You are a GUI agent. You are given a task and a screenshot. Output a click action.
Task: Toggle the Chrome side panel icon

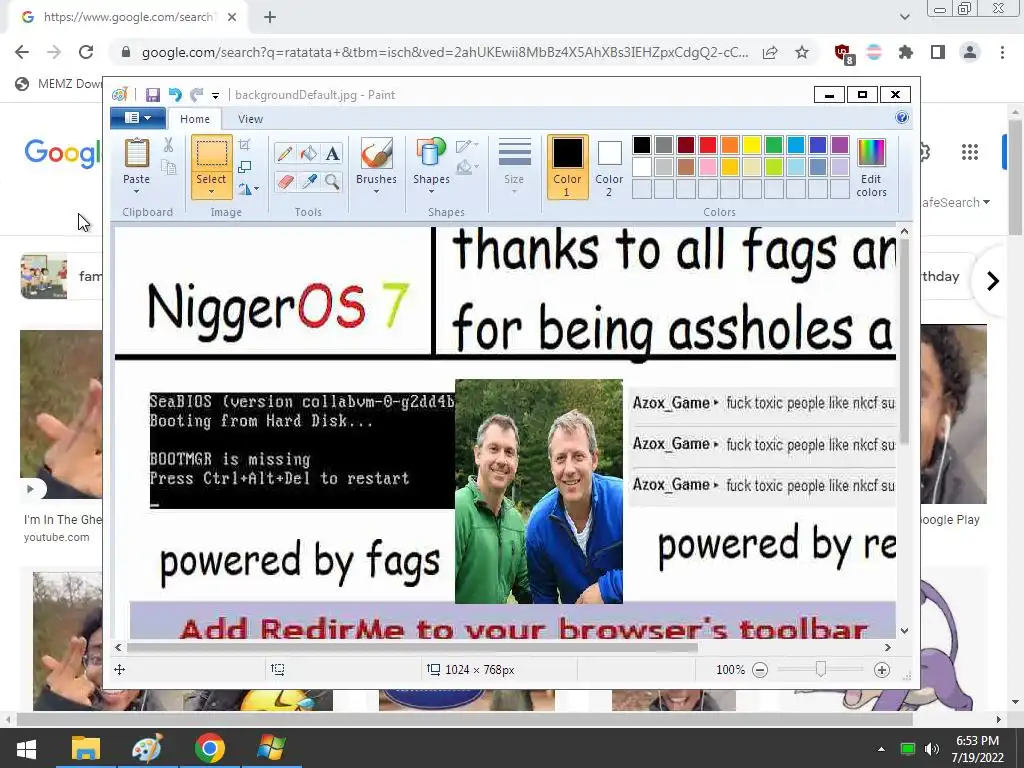point(938,52)
